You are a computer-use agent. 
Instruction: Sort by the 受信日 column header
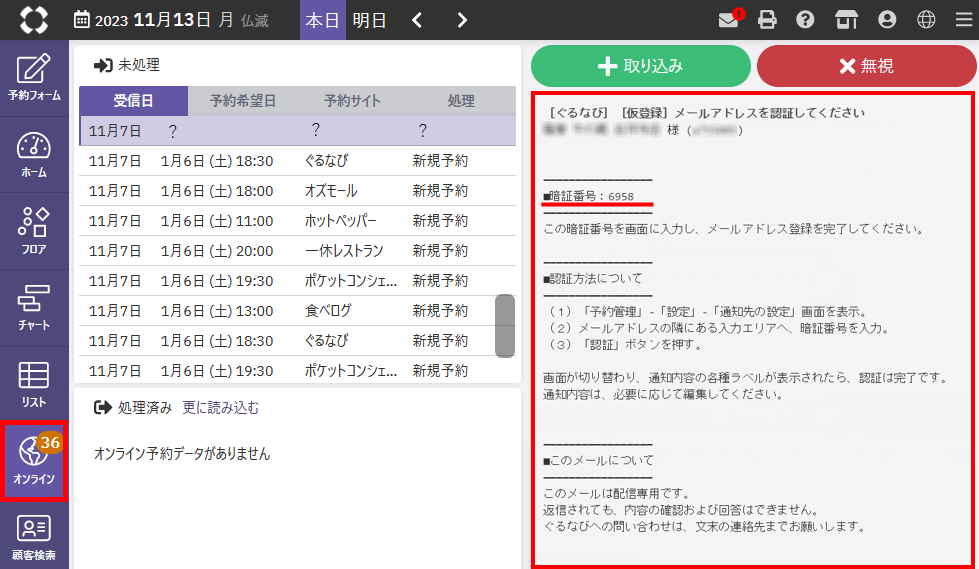[133, 101]
